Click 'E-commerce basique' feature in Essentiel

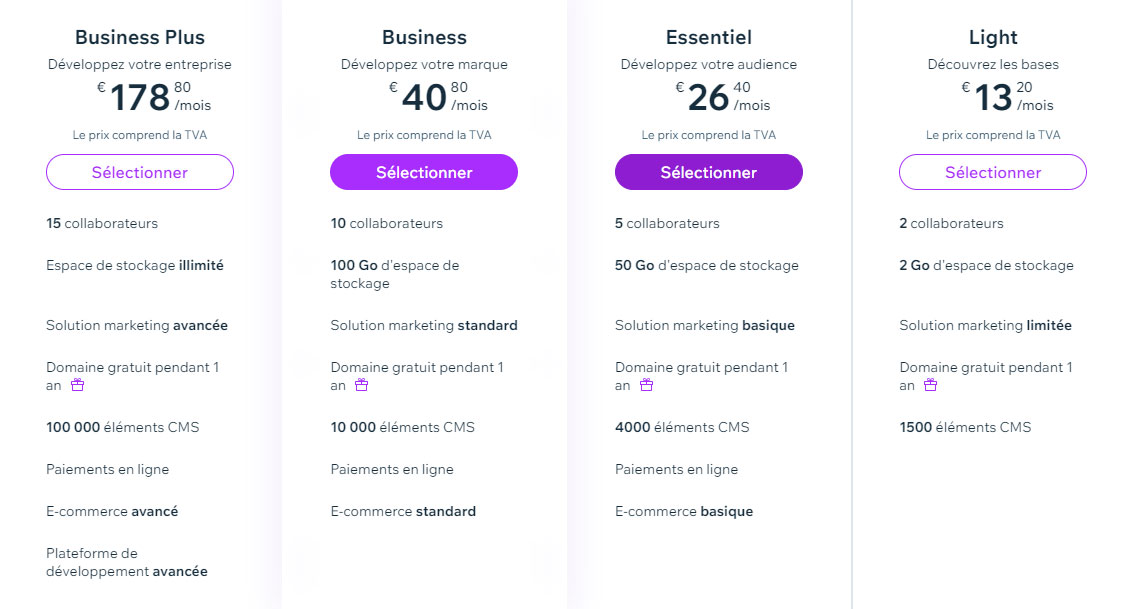[684, 511]
